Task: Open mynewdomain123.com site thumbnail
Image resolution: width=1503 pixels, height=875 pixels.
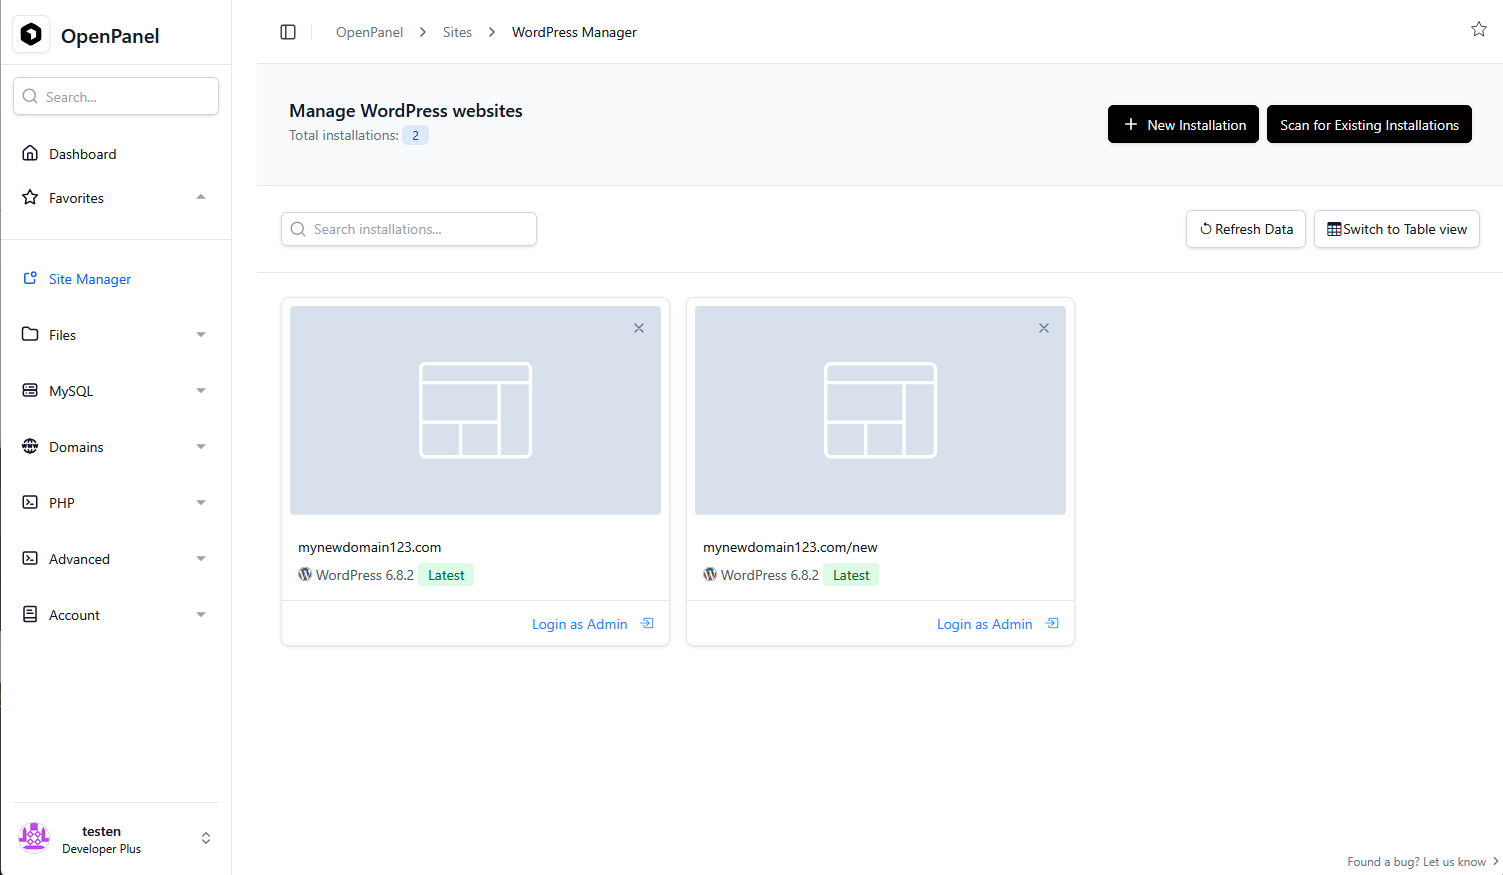Action: click(475, 410)
